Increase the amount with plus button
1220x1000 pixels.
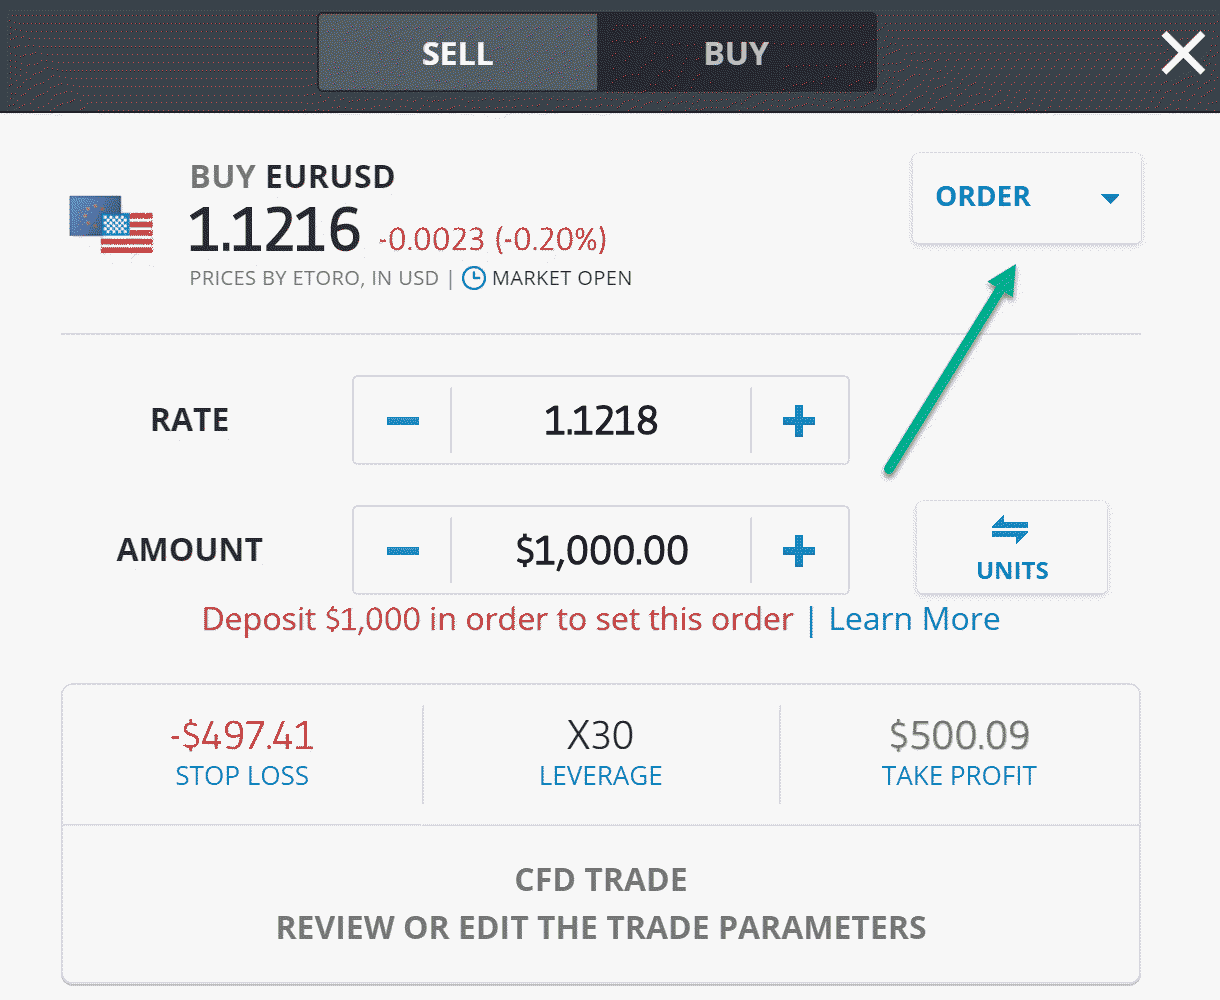click(799, 550)
